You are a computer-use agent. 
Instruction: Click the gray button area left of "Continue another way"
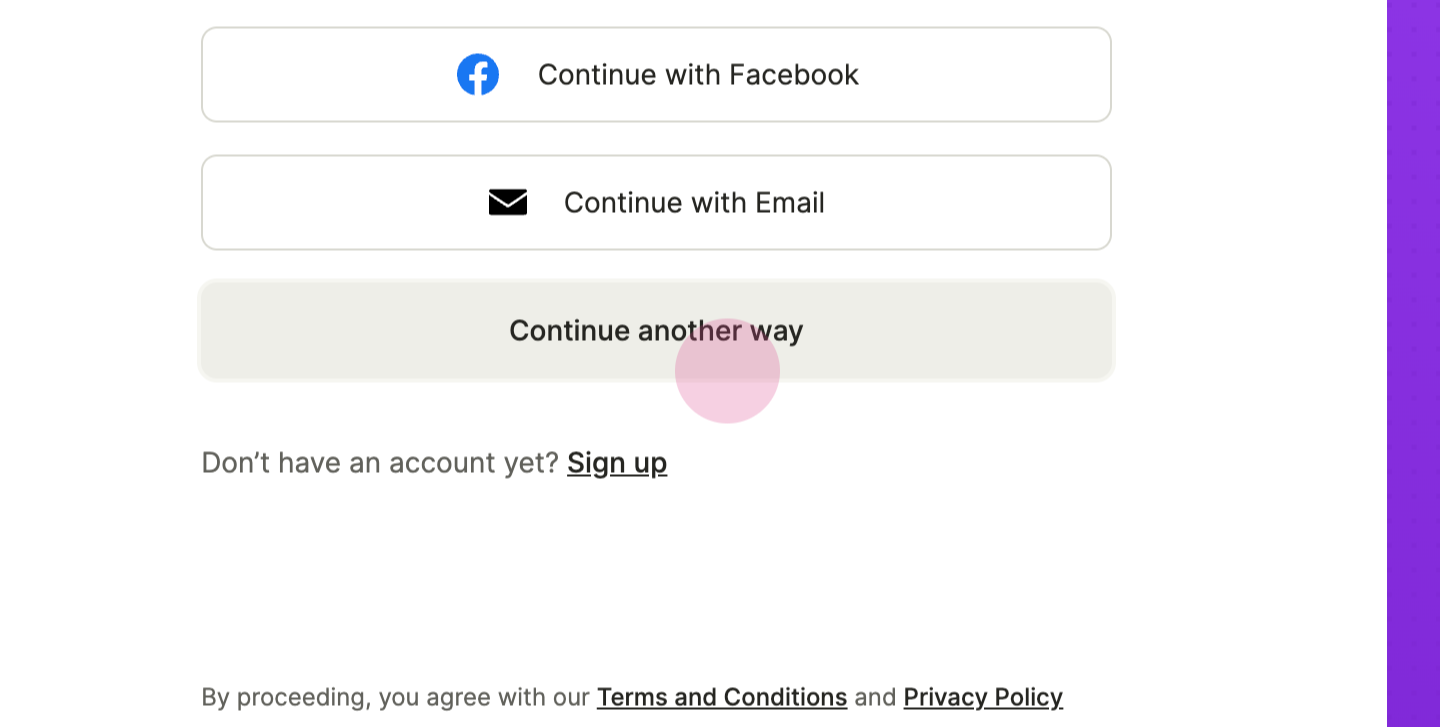[x=355, y=331]
